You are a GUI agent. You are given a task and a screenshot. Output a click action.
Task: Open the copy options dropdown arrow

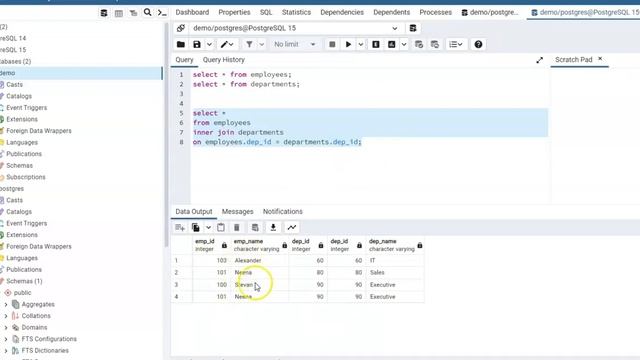tap(208, 227)
